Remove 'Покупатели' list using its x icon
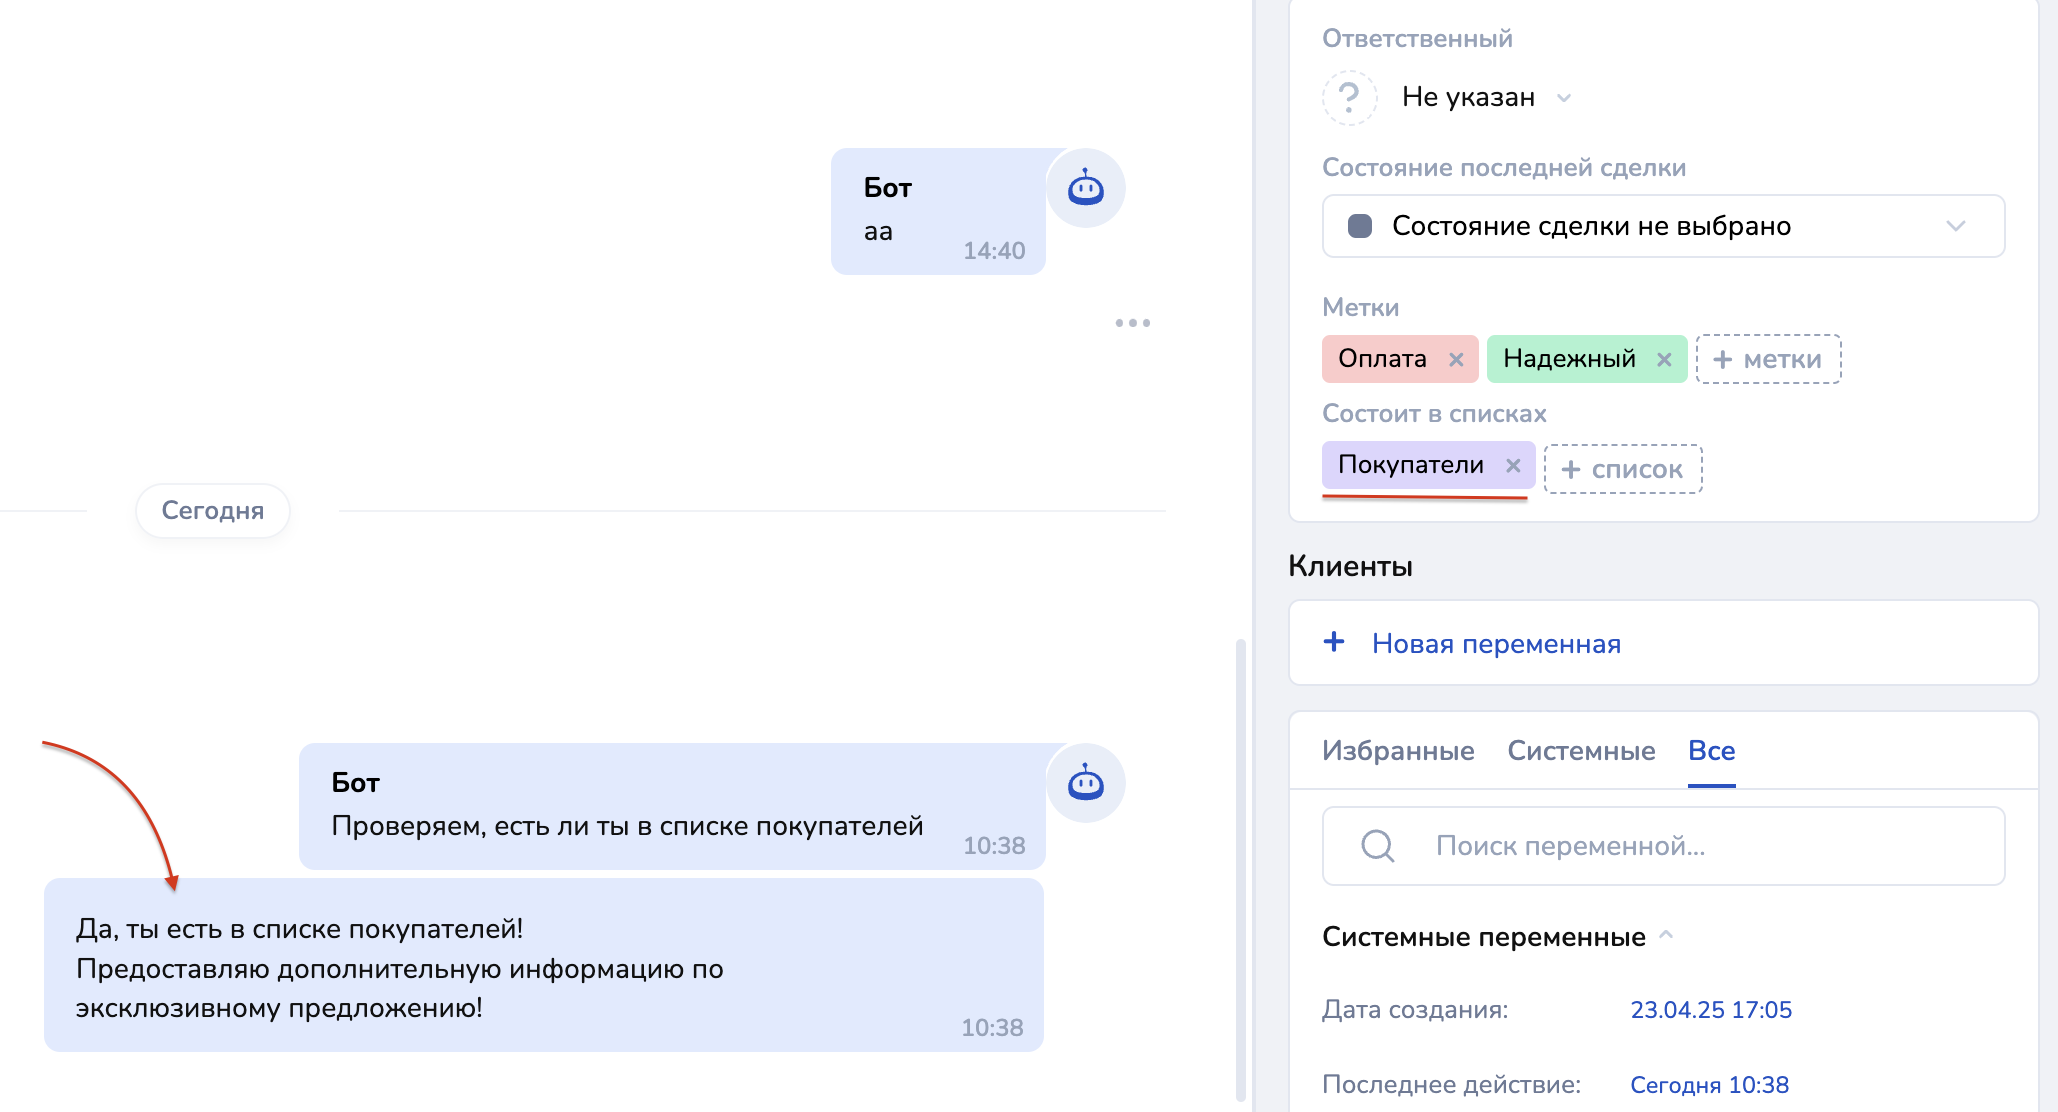 [x=1513, y=466]
